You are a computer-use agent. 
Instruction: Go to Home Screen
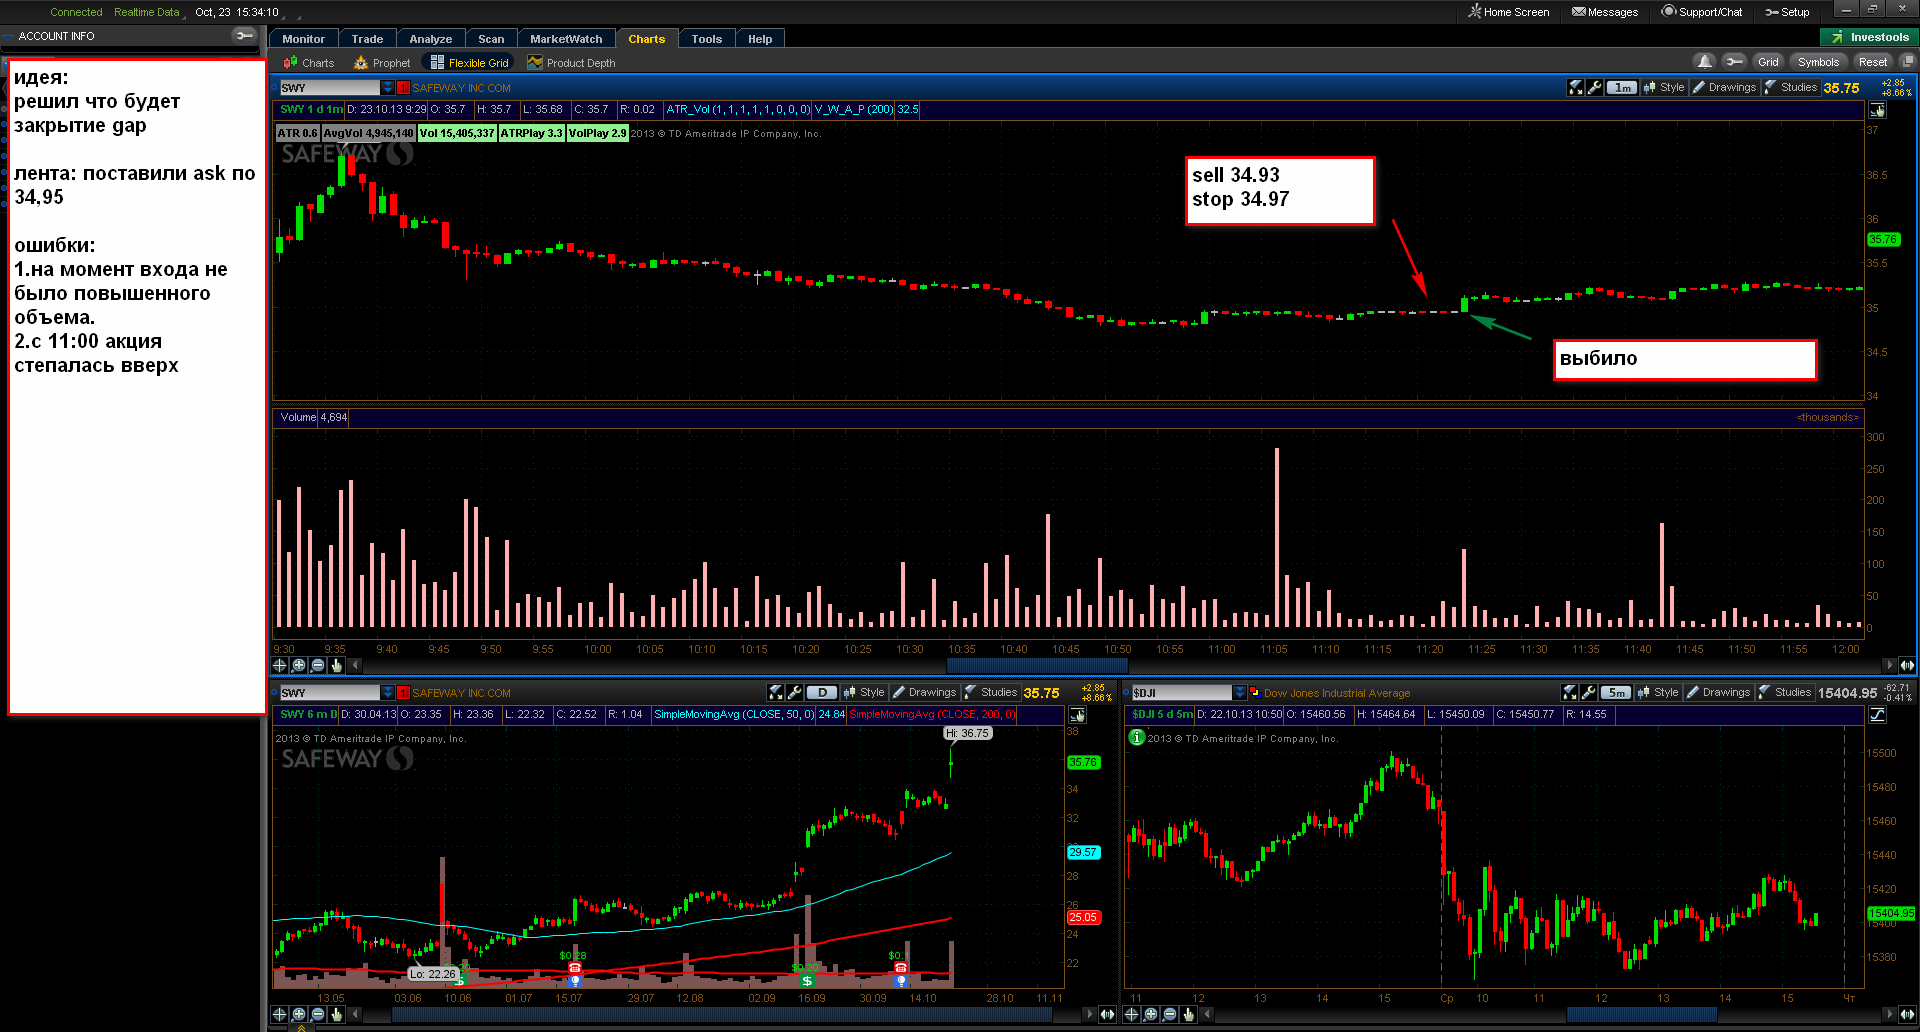point(1508,12)
